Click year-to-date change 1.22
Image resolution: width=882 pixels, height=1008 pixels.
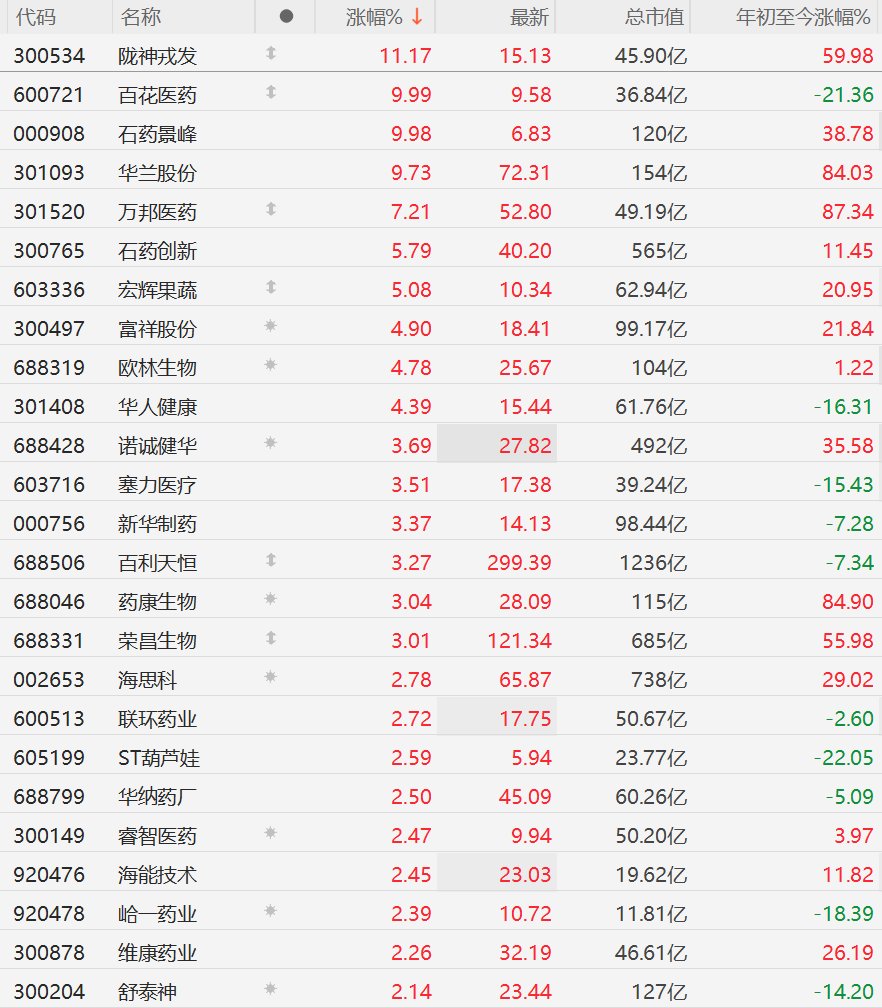(854, 368)
